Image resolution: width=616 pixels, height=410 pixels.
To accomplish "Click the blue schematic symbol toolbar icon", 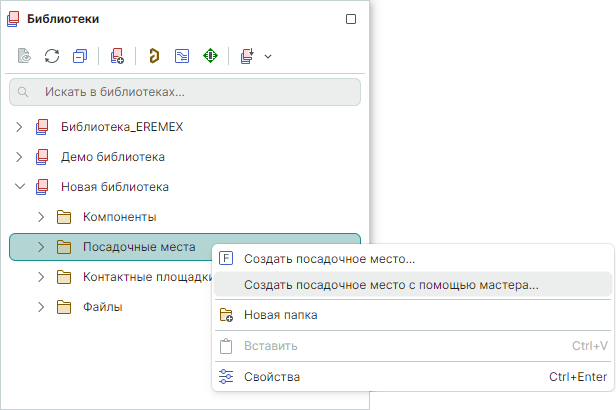I will click(x=182, y=56).
